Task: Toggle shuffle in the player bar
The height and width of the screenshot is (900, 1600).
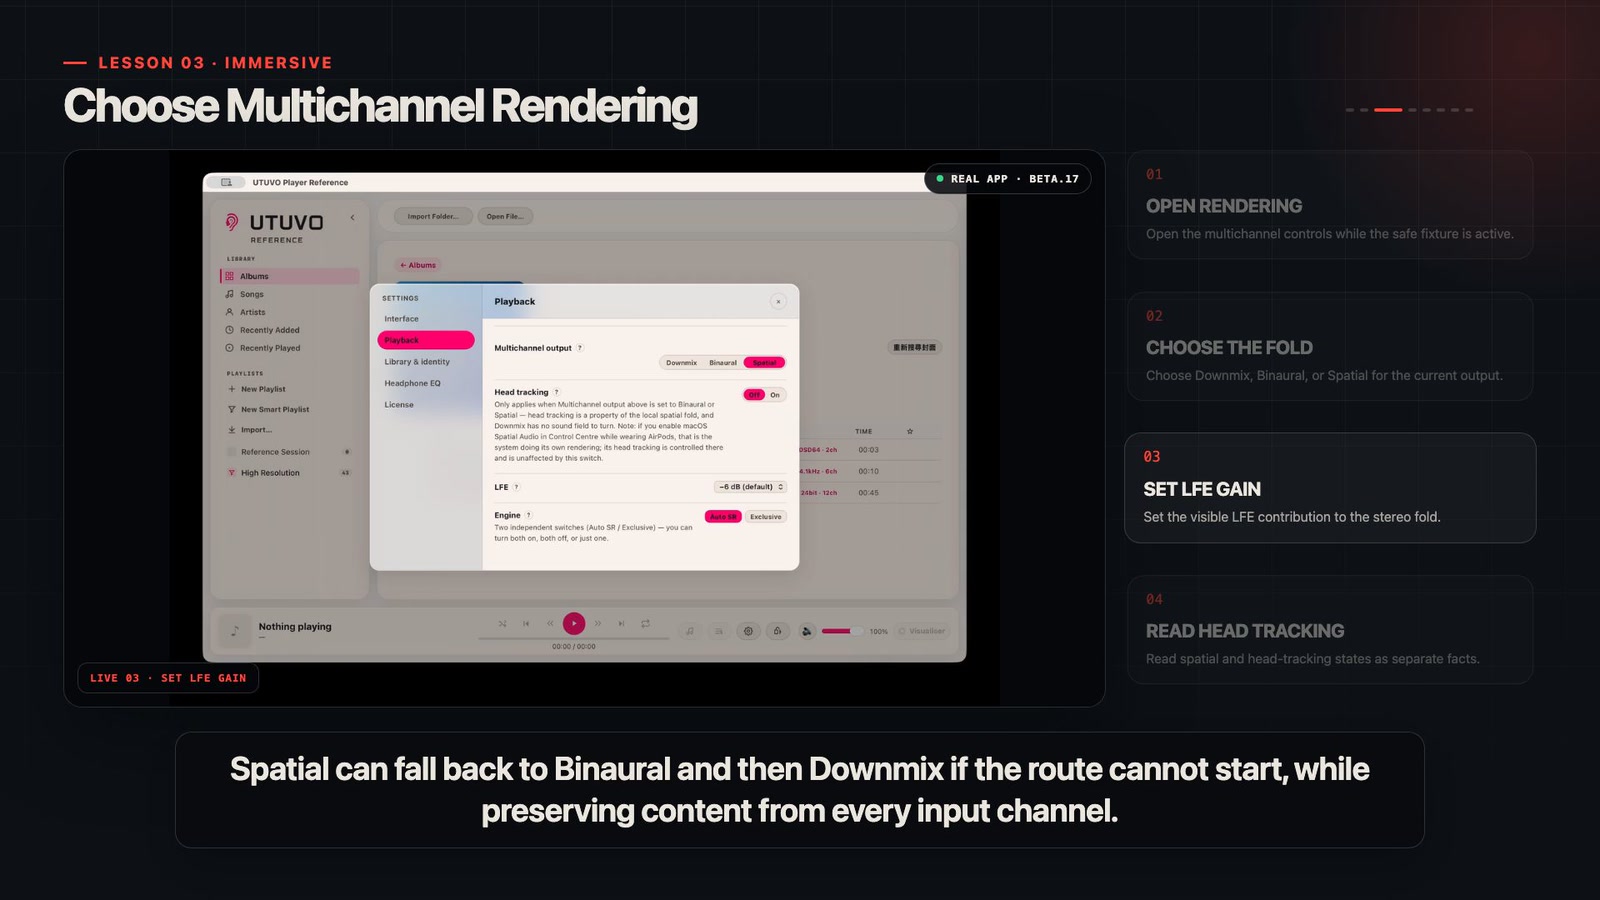Action: 502,624
